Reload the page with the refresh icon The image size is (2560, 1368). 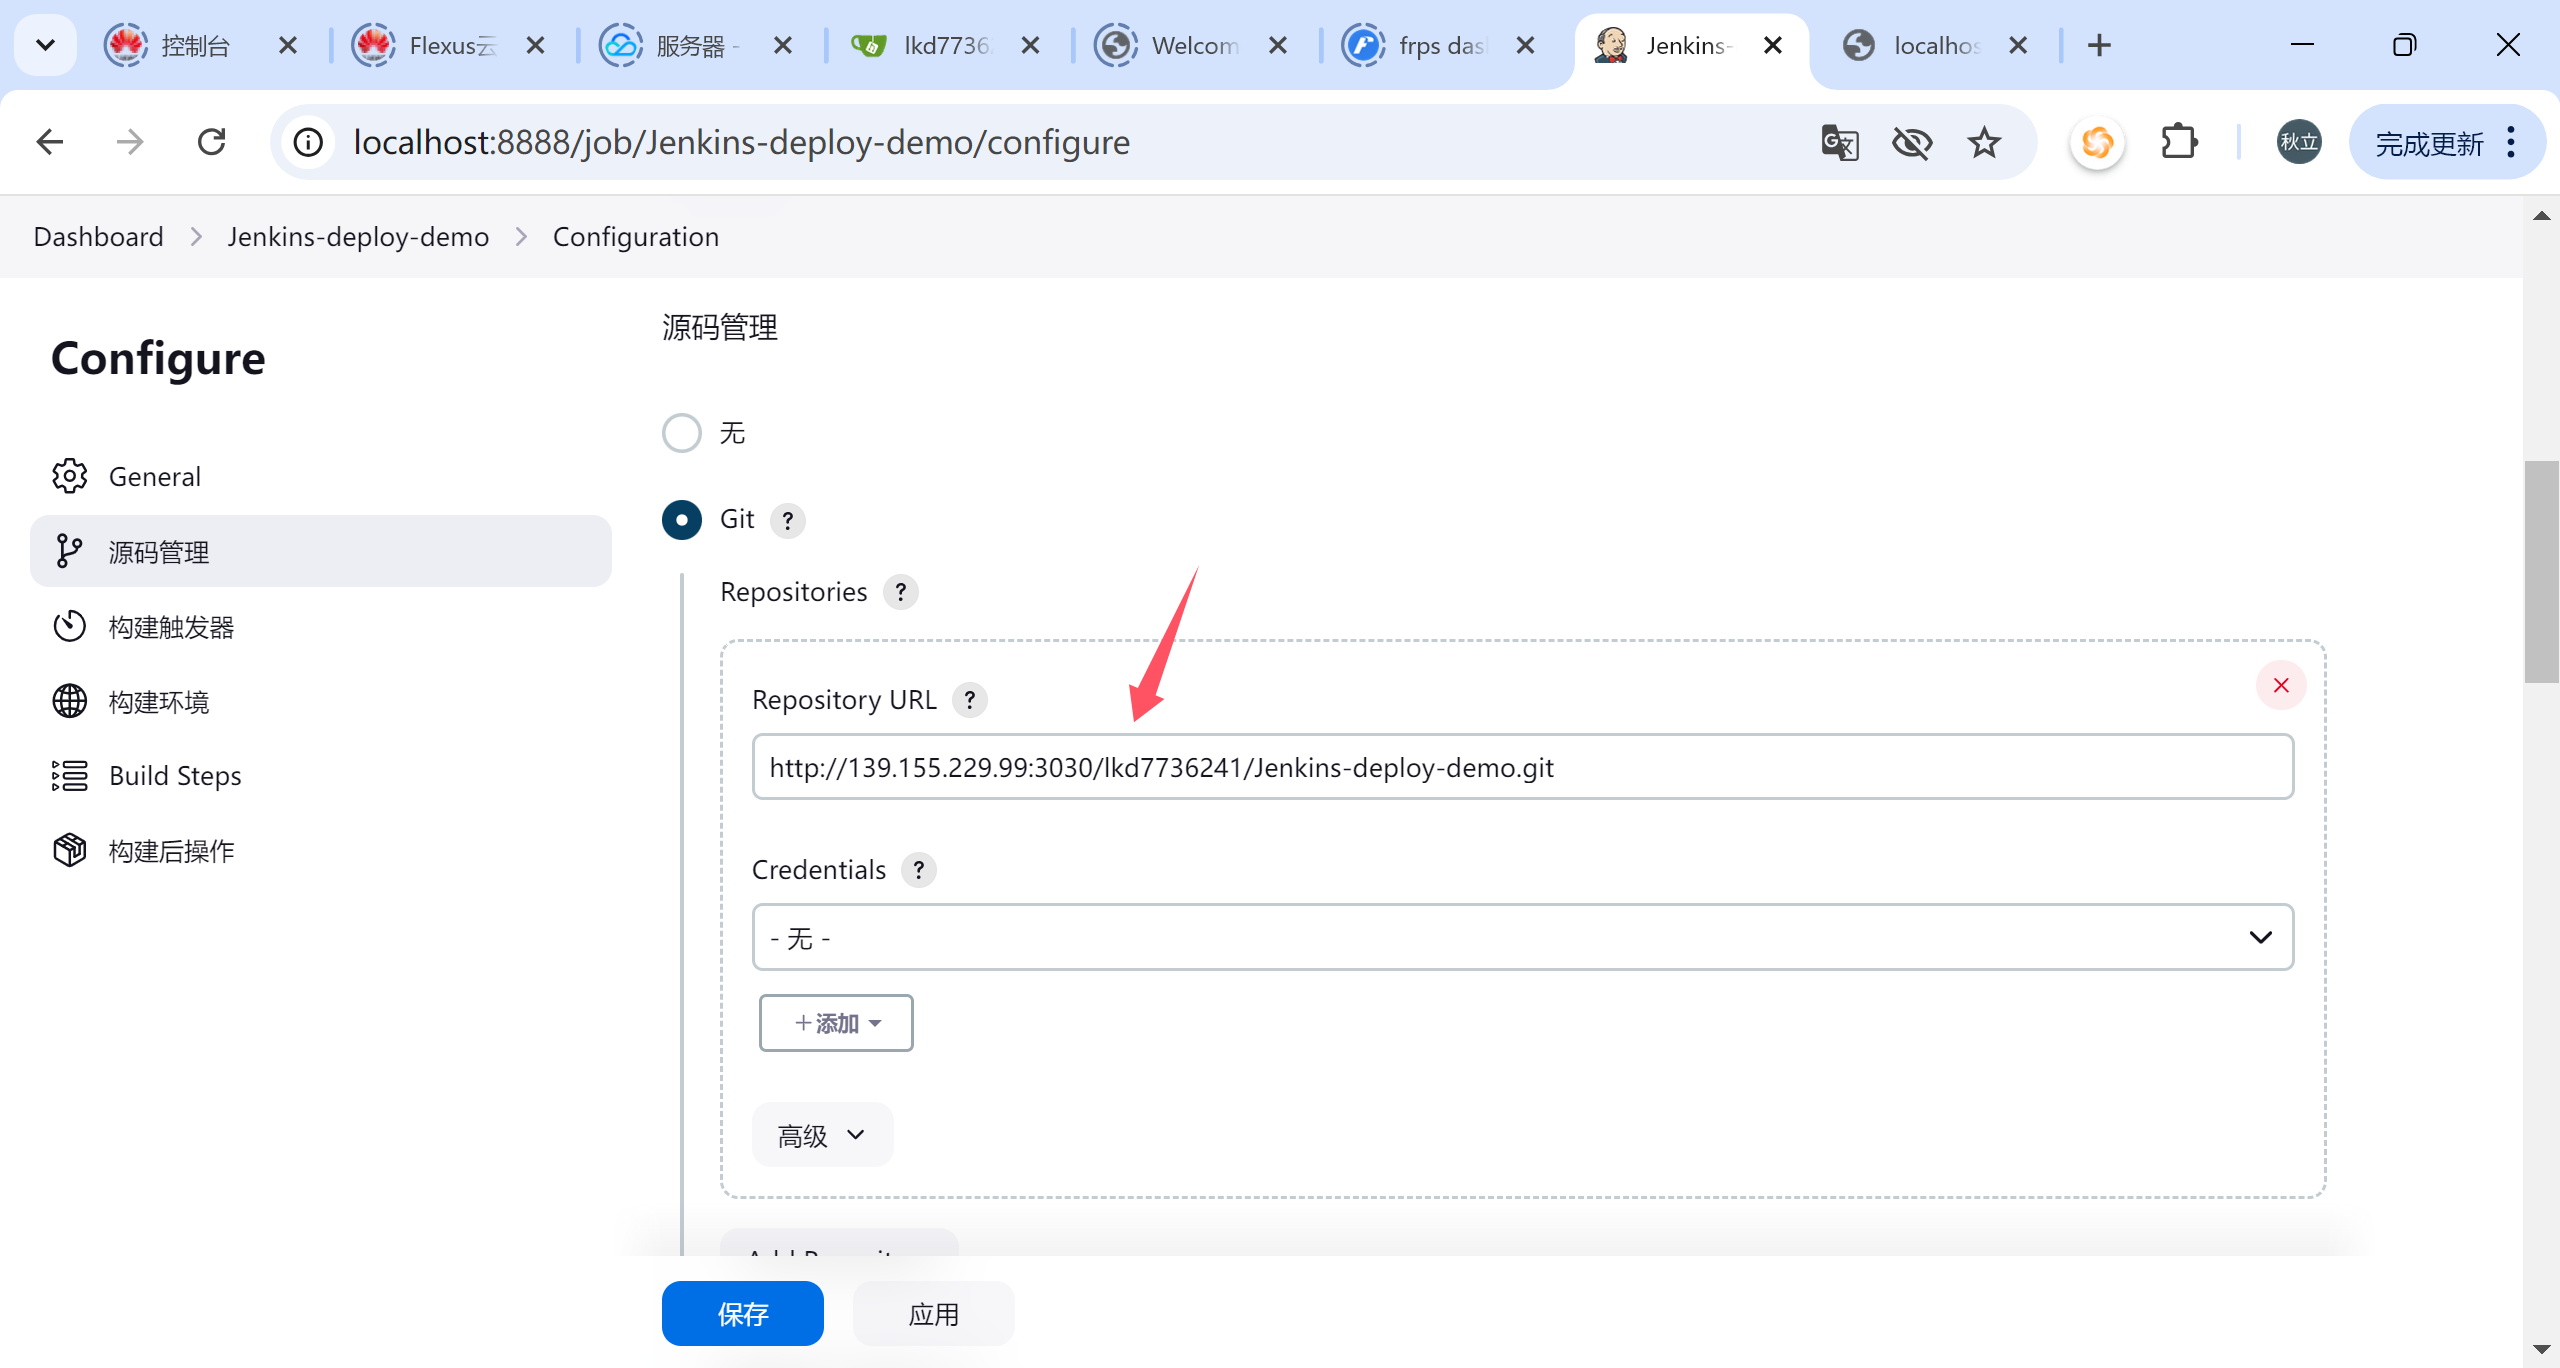[212, 143]
